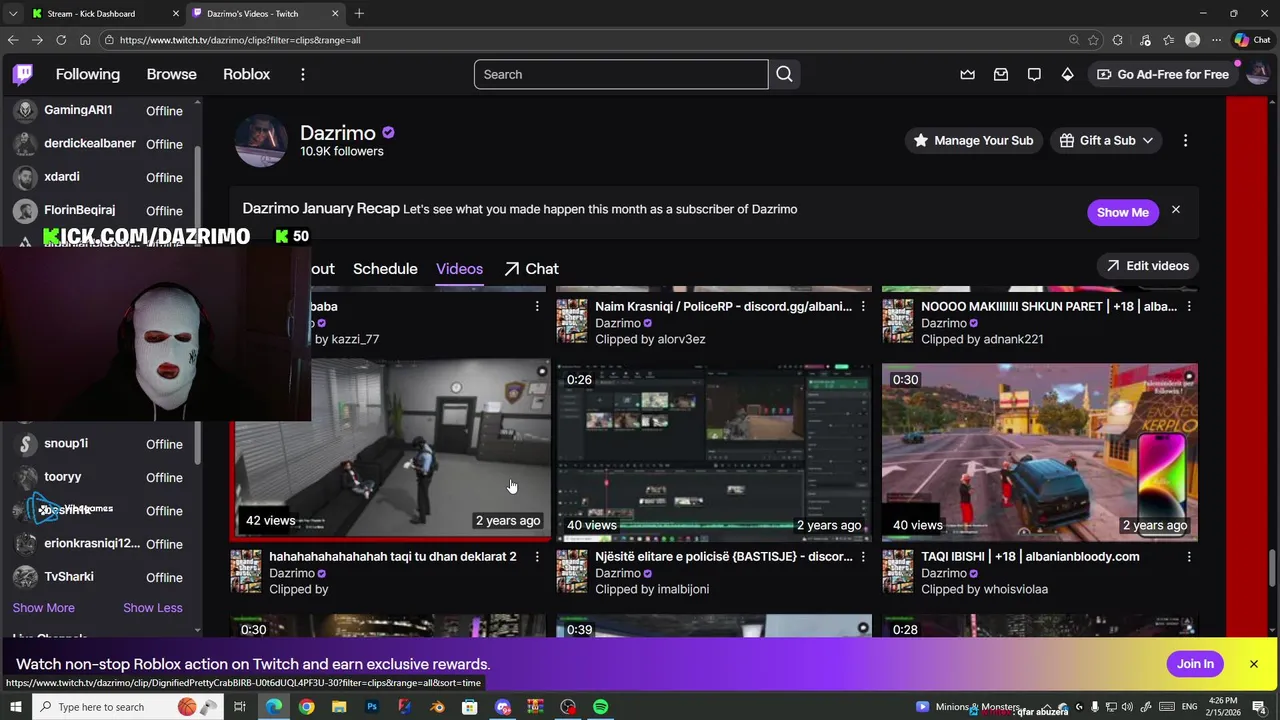The image size is (1280, 720).
Task: Click Show Less in followed channels
Action: tap(153, 607)
